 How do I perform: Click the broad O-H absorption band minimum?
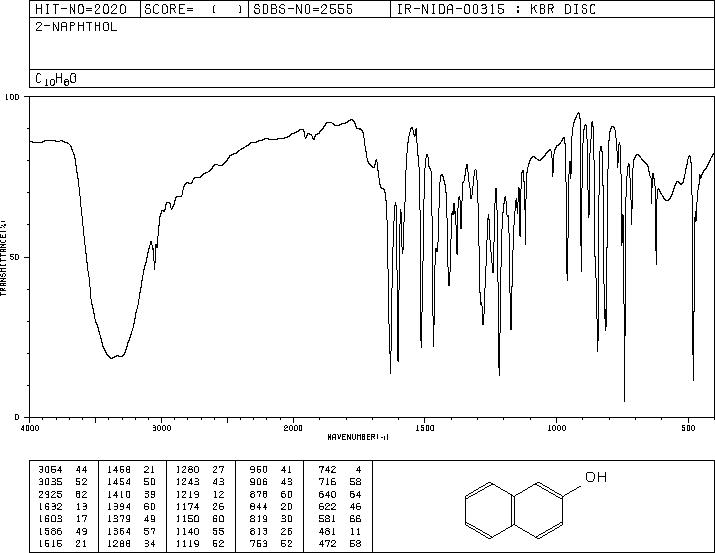(x=112, y=357)
